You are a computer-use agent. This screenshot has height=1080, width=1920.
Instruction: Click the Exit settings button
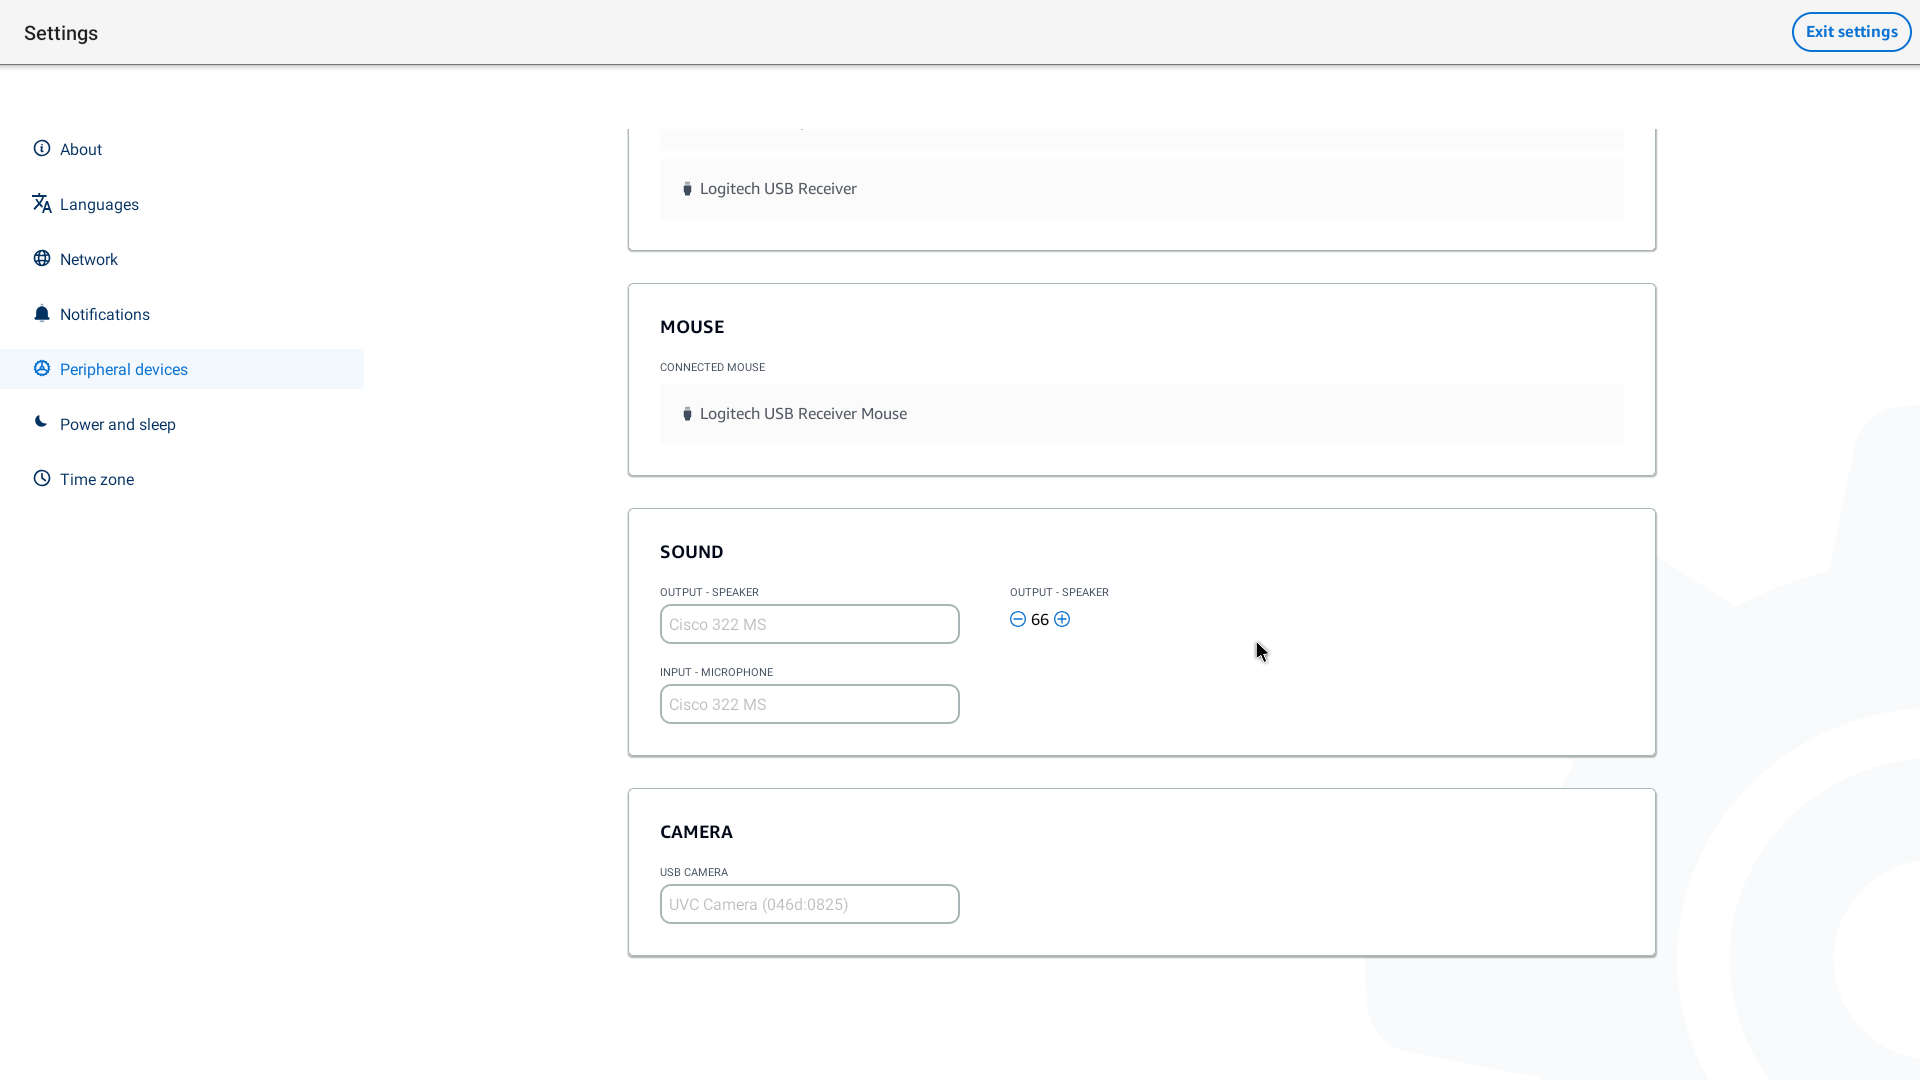pos(1851,32)
